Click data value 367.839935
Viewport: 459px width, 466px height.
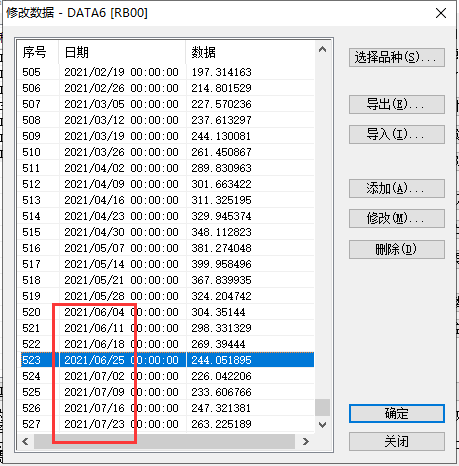(221, 280)
